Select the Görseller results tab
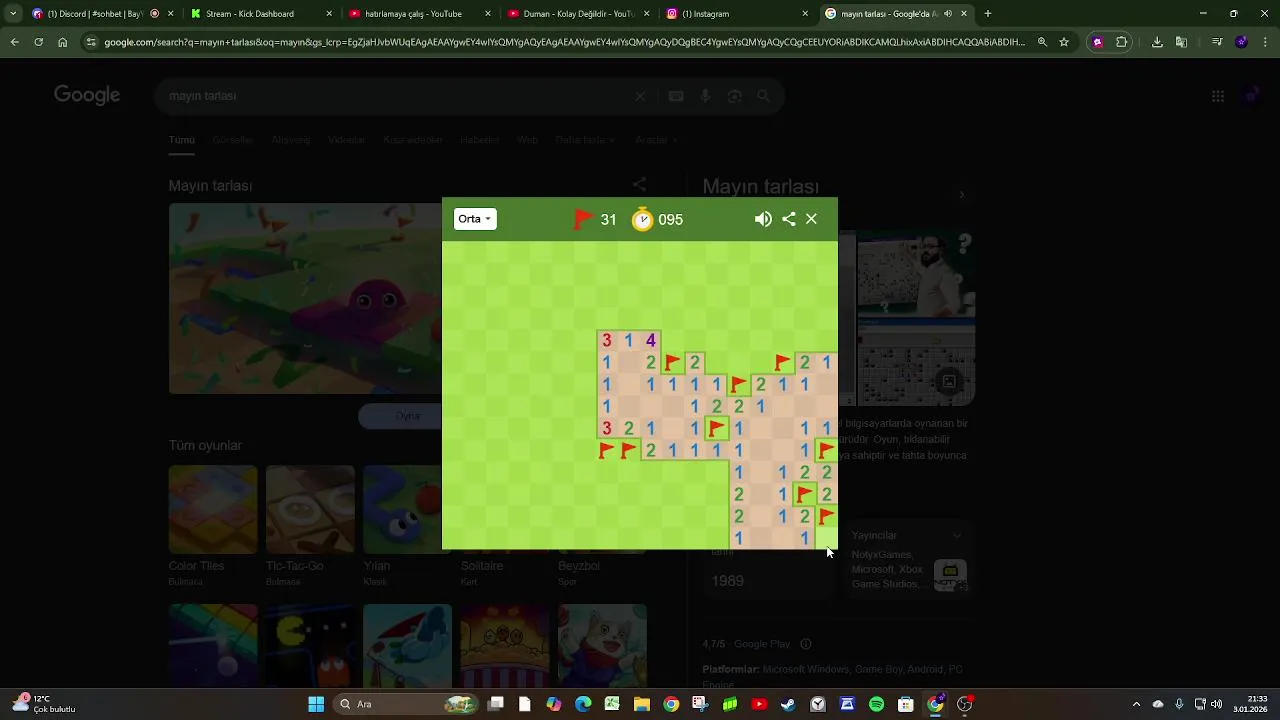The image size is (1280, 720). 233,140
